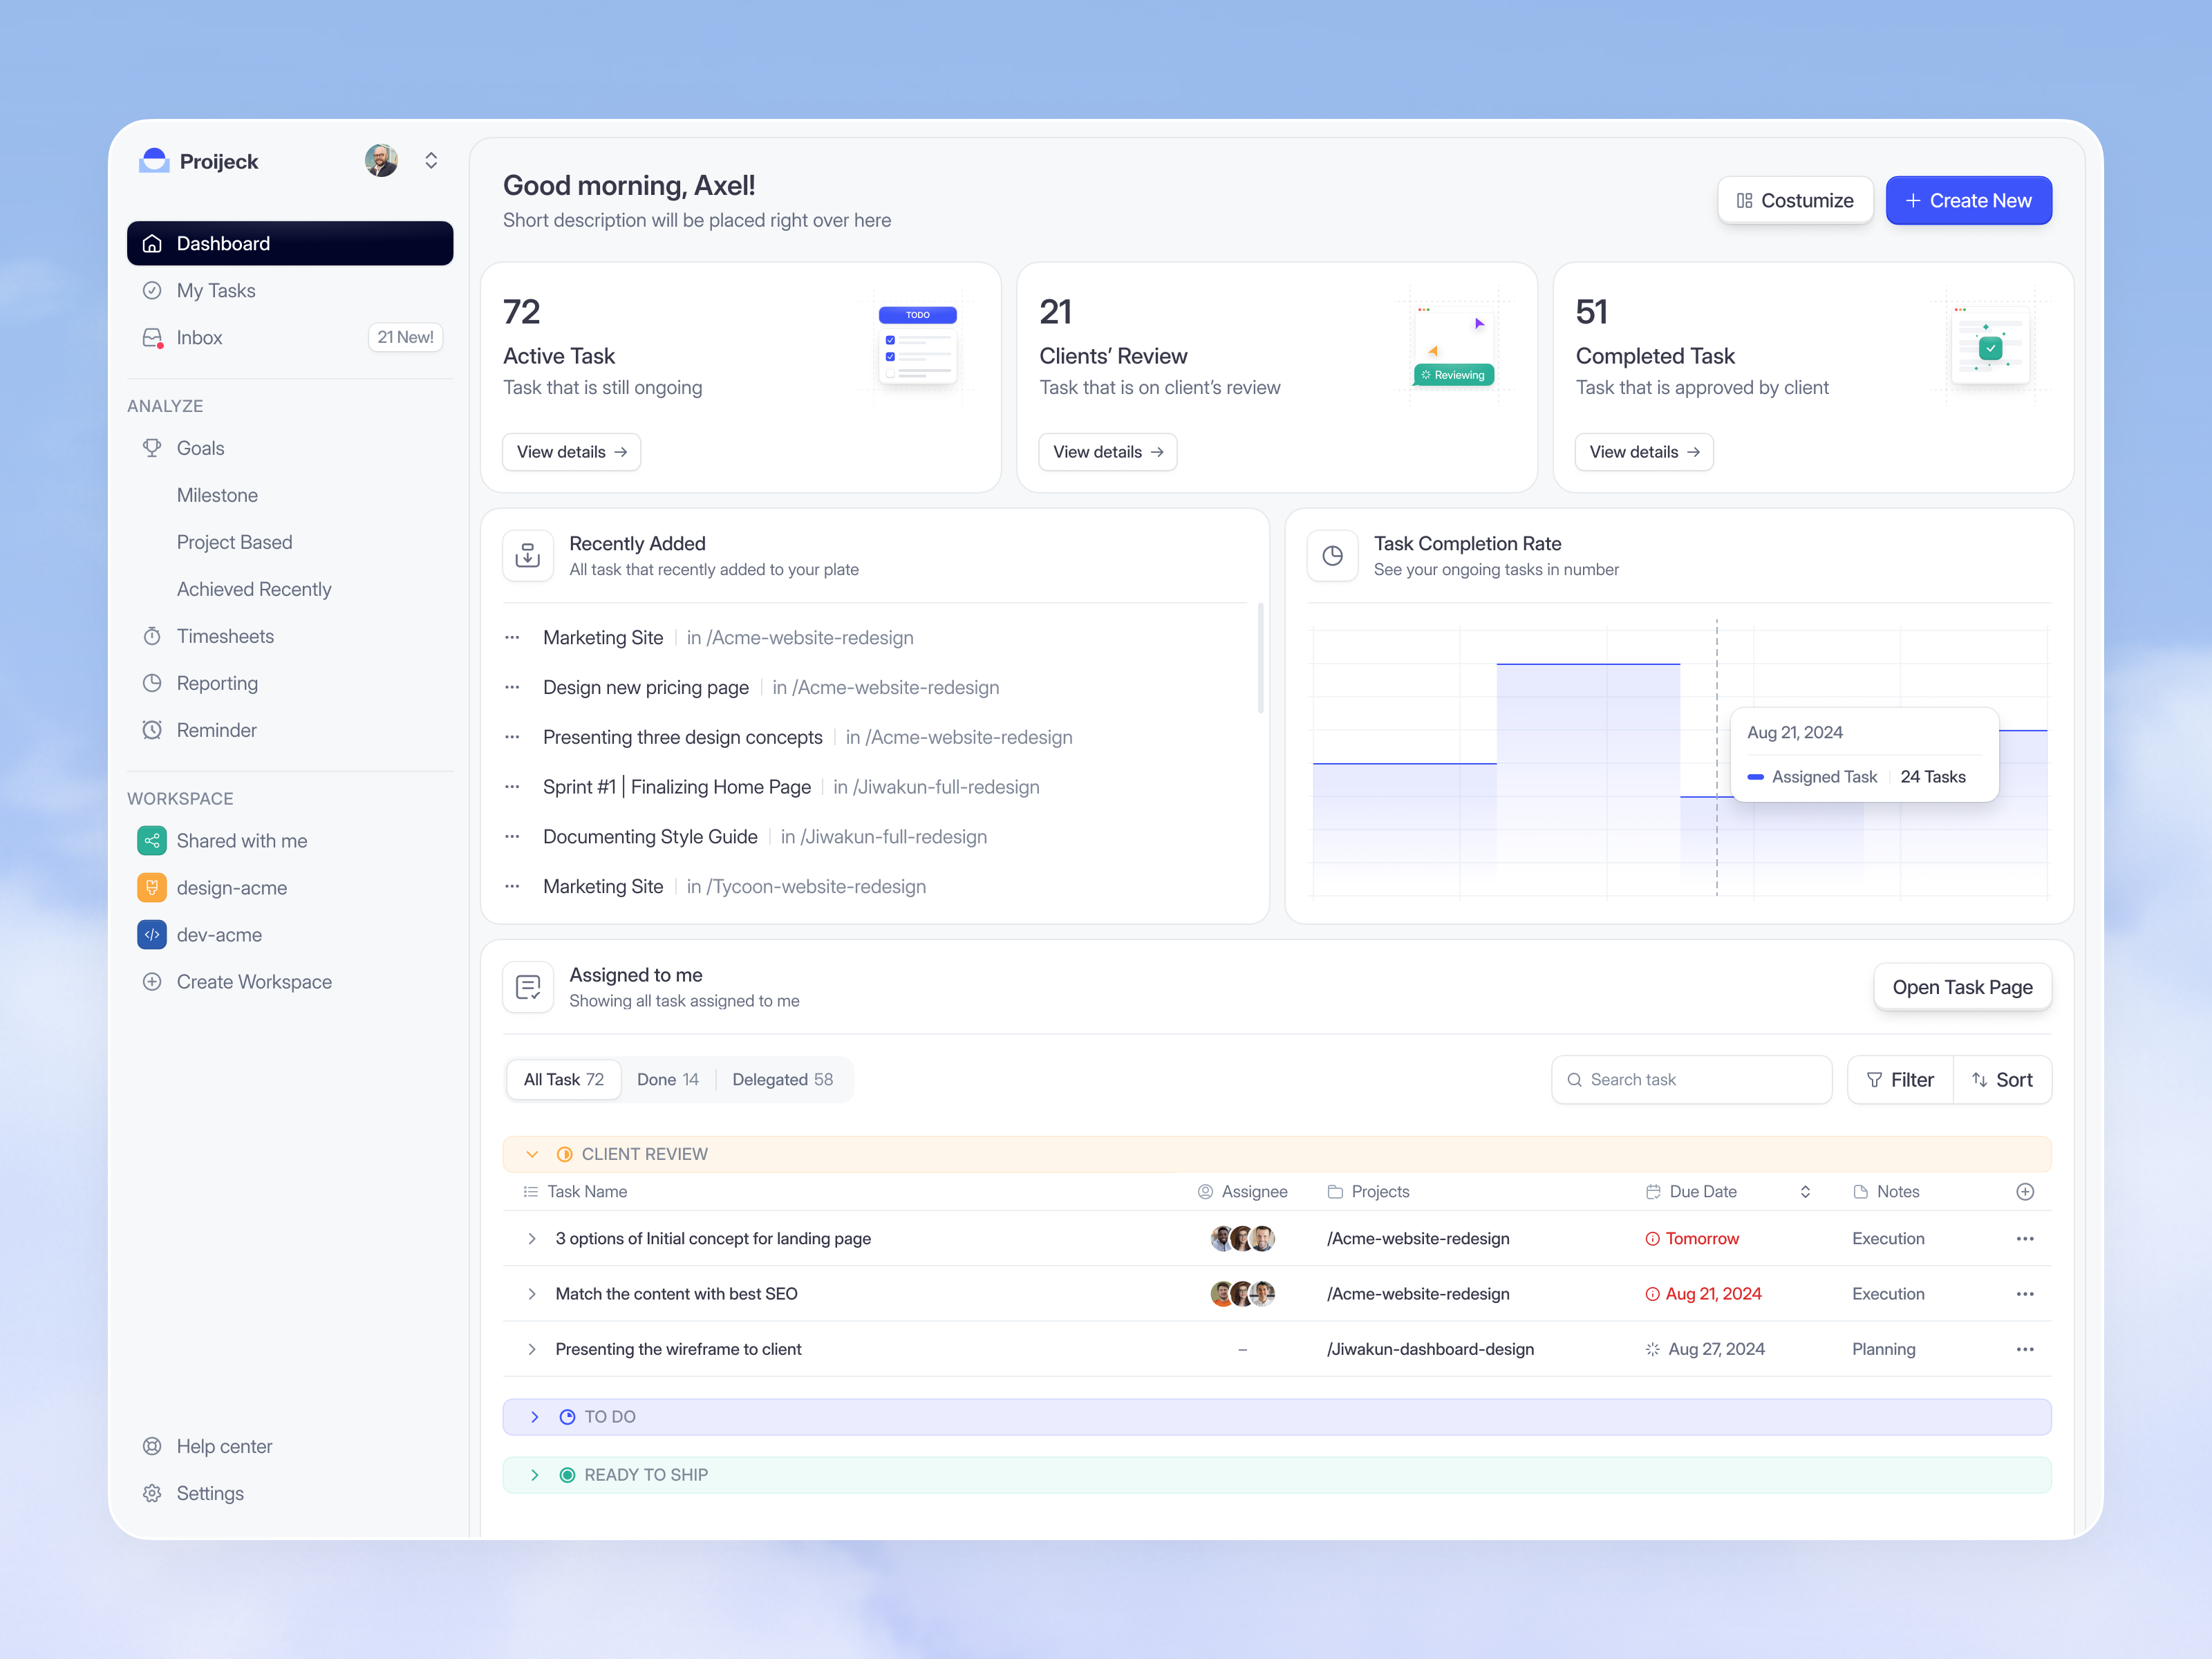The image size is (2212, 1659).
Task: Click the Task Completion Rate clock icon
Action: 1332,555
